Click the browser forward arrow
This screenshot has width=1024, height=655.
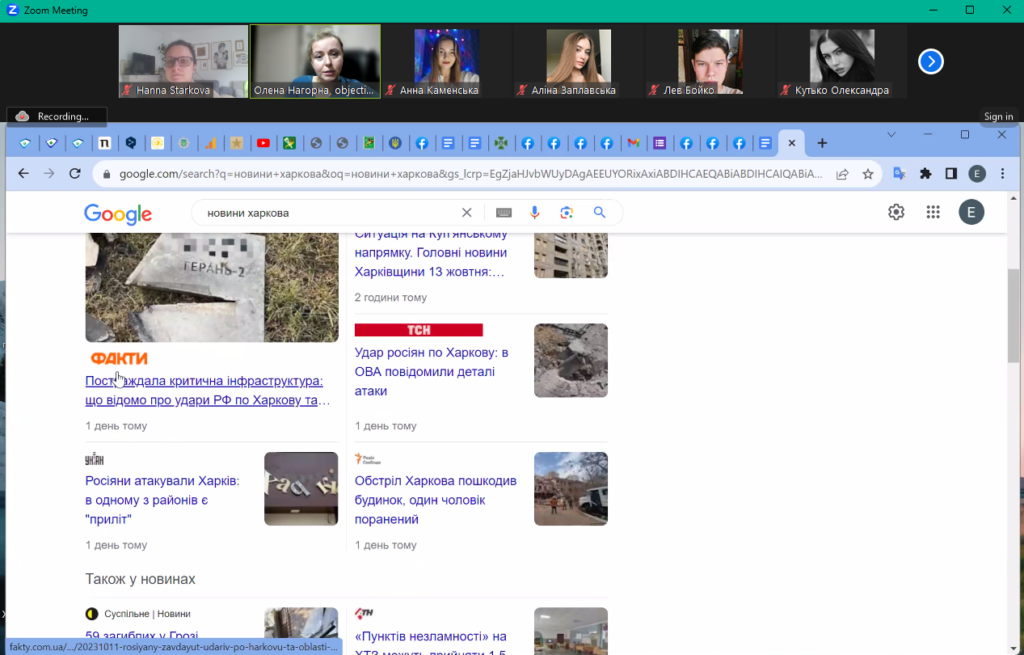(x=49, y=174)
